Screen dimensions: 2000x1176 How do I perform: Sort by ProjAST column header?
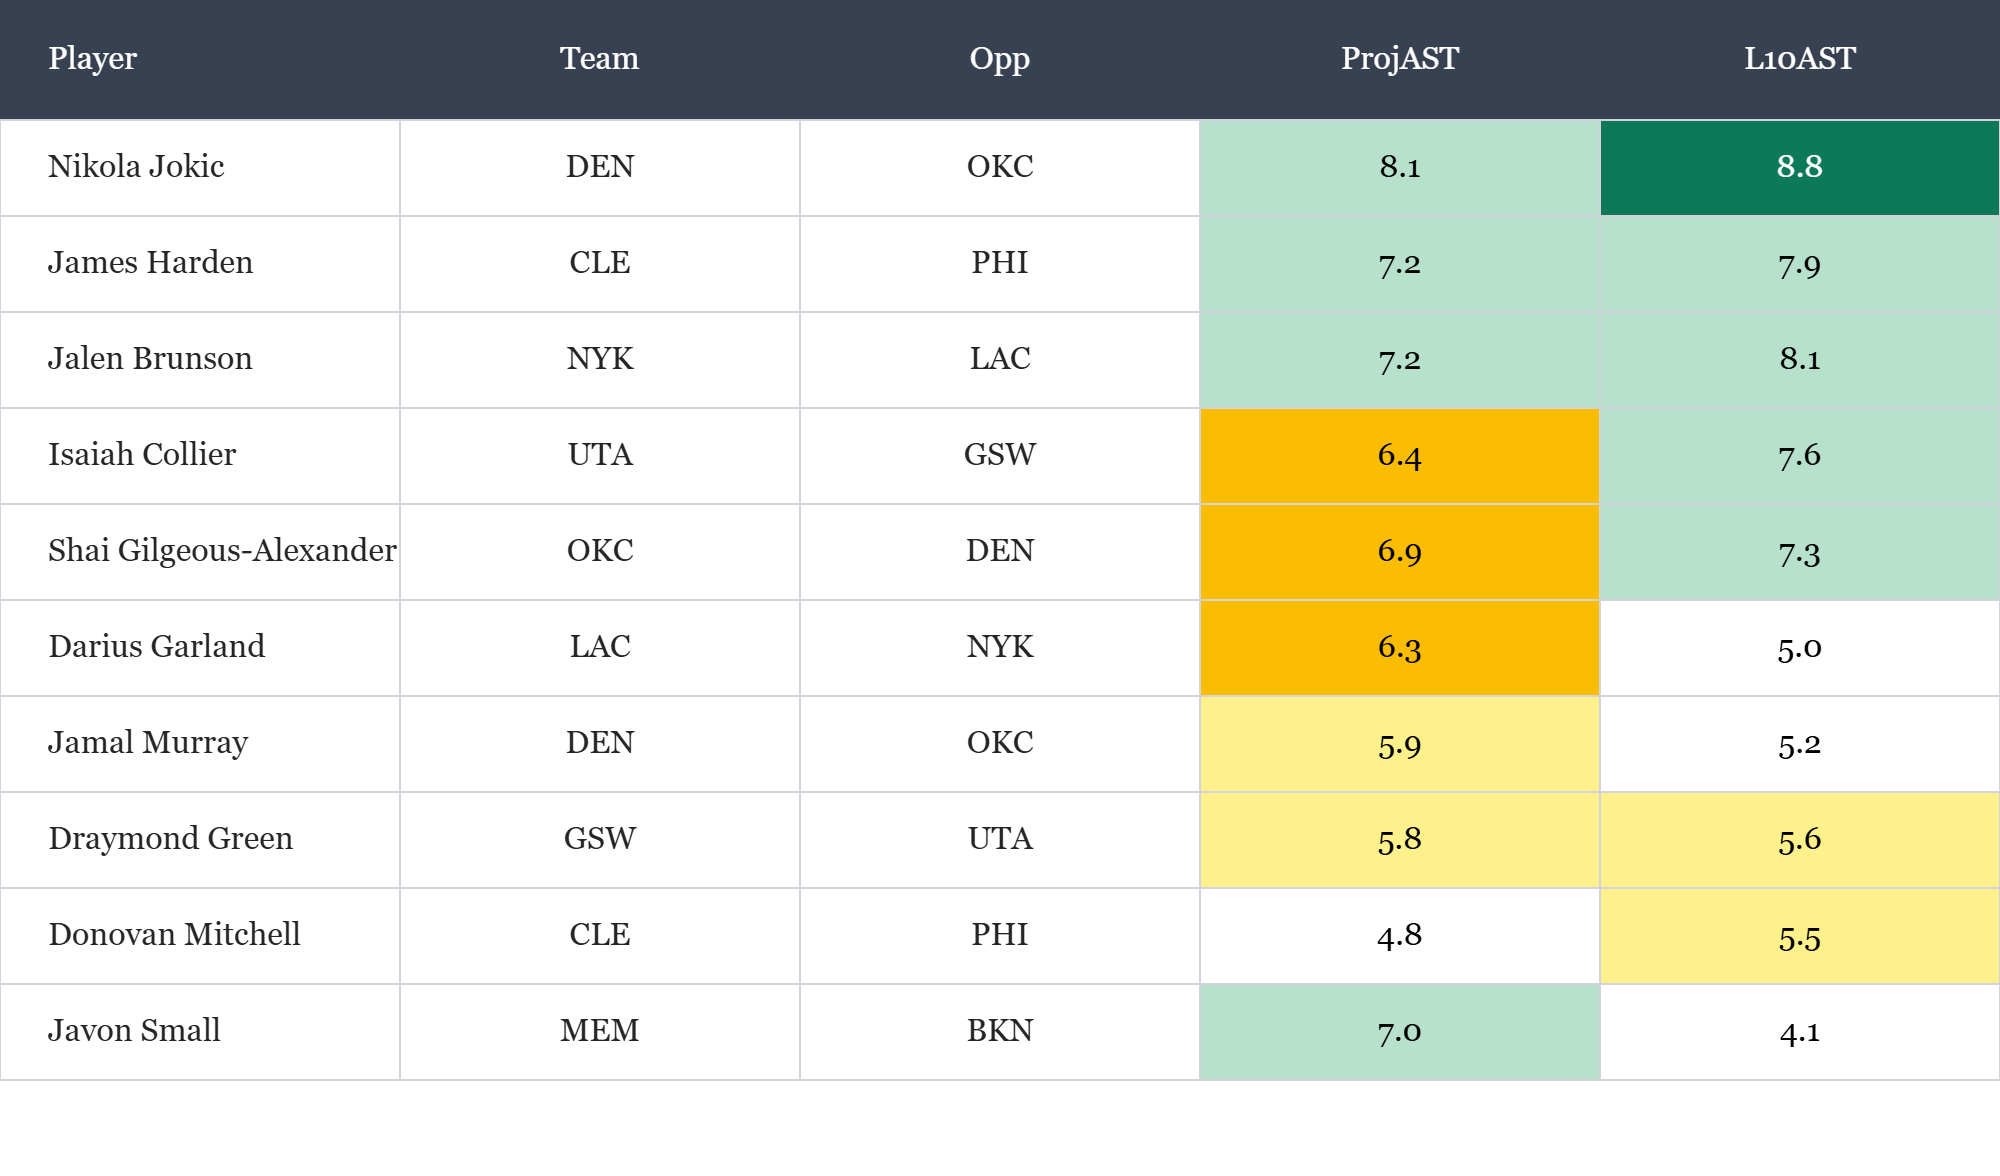[x=1399, y=59]
